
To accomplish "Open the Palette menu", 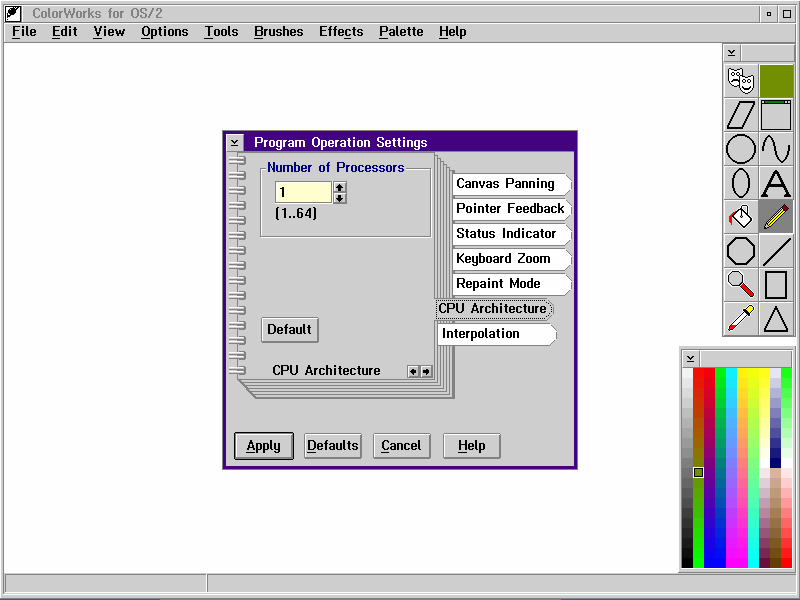I will pos(401,32).
